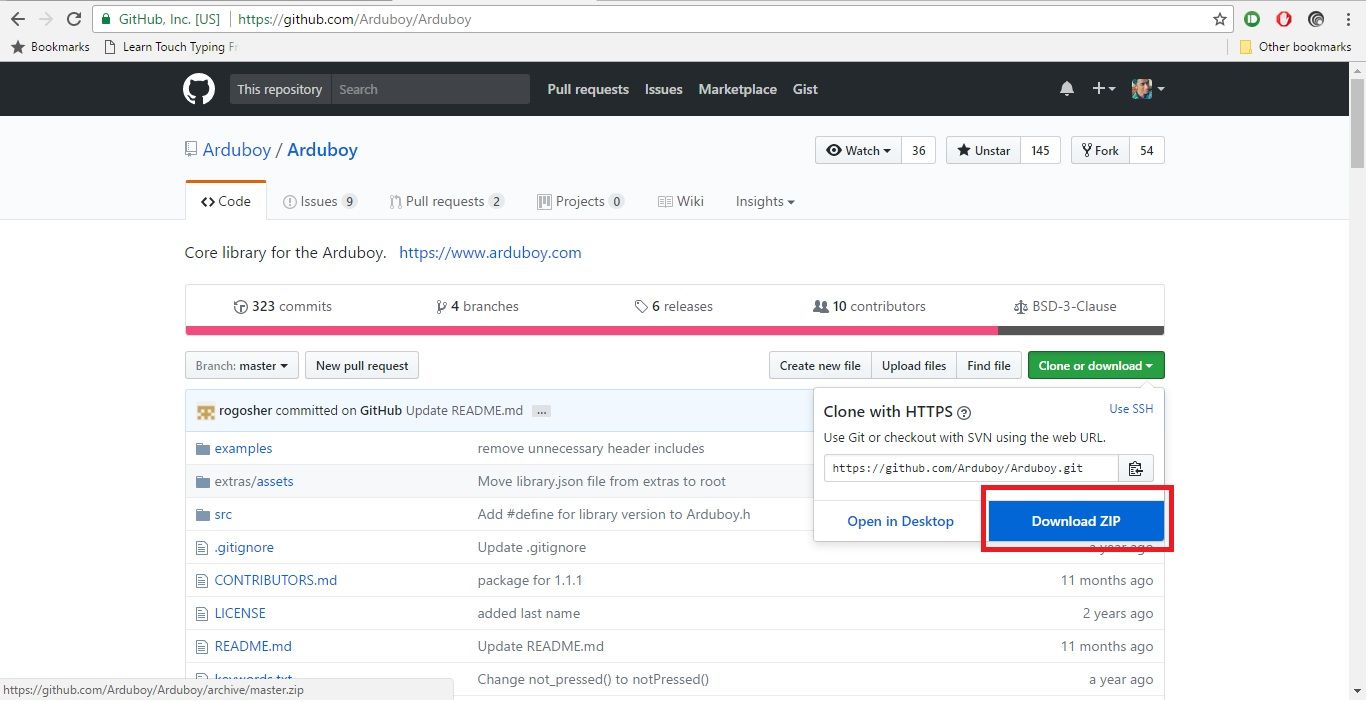The image size is (1366, 702).
Task: Click the Download ZIP button
Action: click(1076, 521)
